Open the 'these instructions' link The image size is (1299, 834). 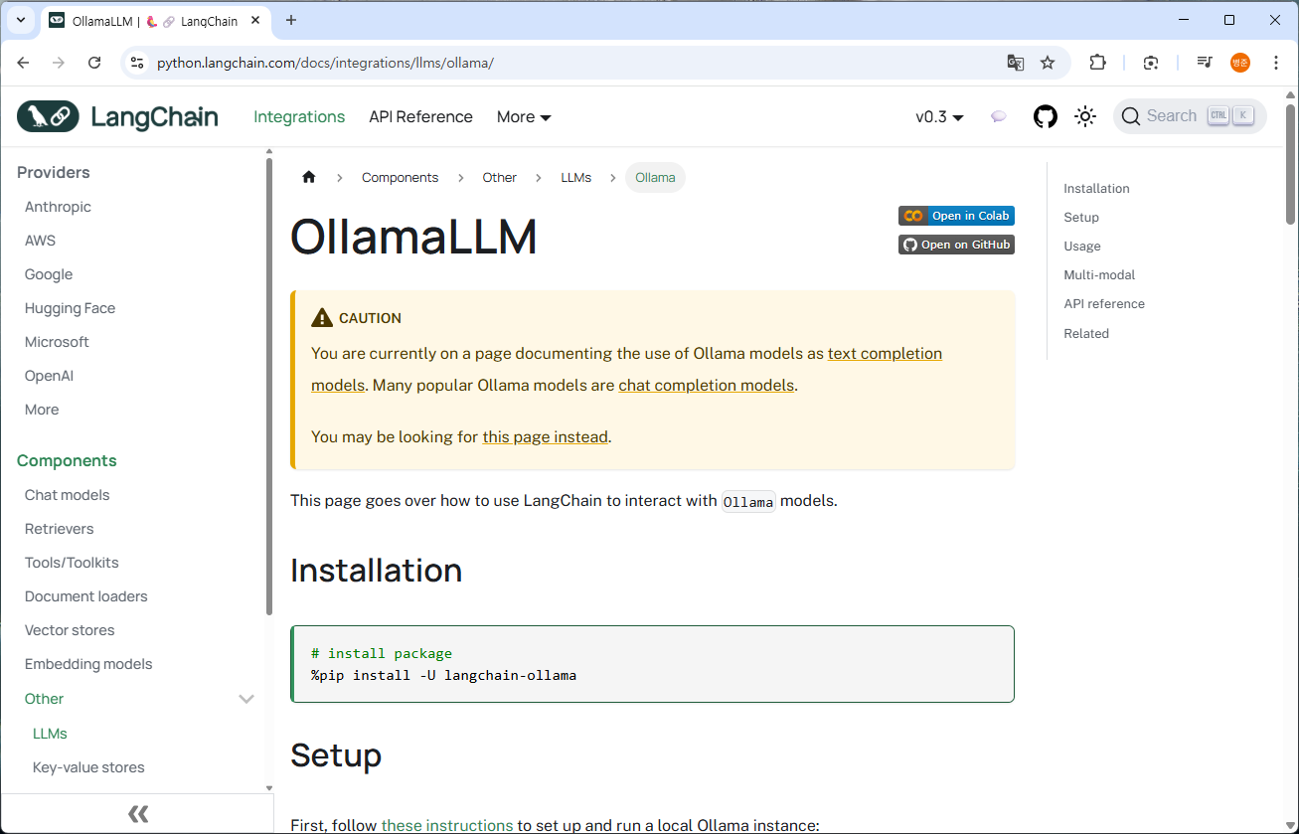447,826
